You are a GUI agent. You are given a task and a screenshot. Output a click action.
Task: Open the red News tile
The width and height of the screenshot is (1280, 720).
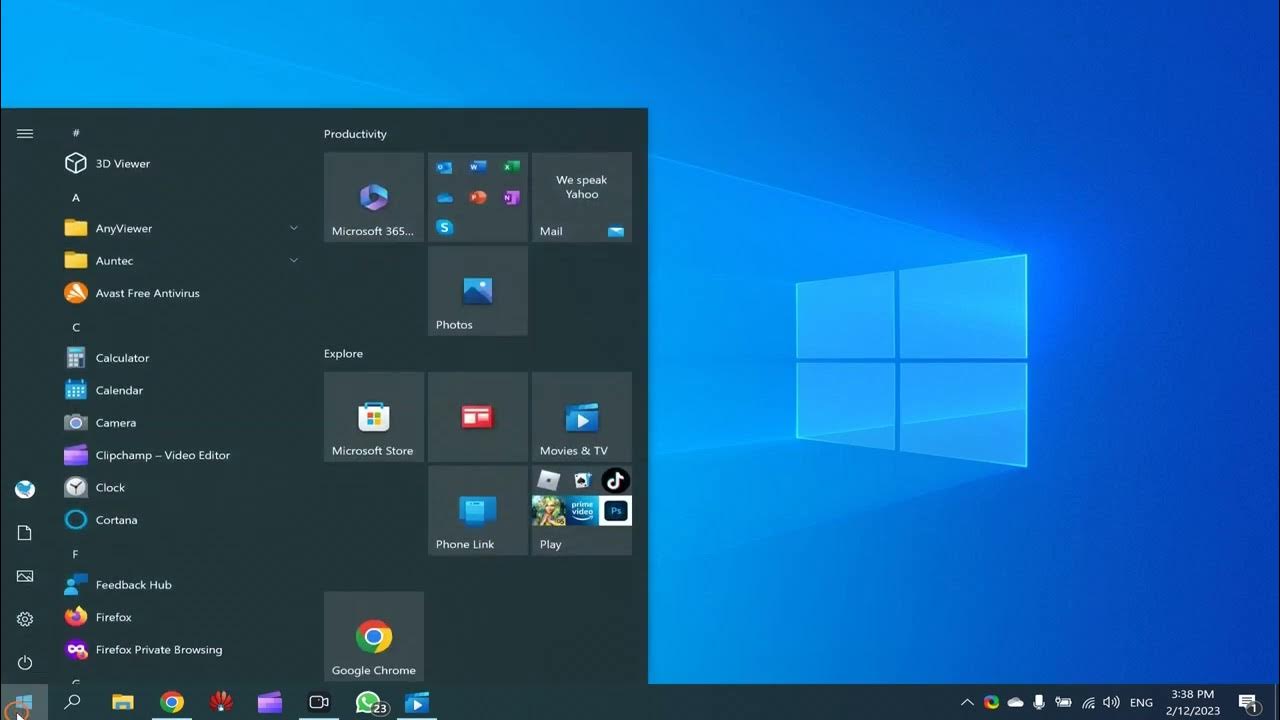pyautogui.click(x=478, y=417)
